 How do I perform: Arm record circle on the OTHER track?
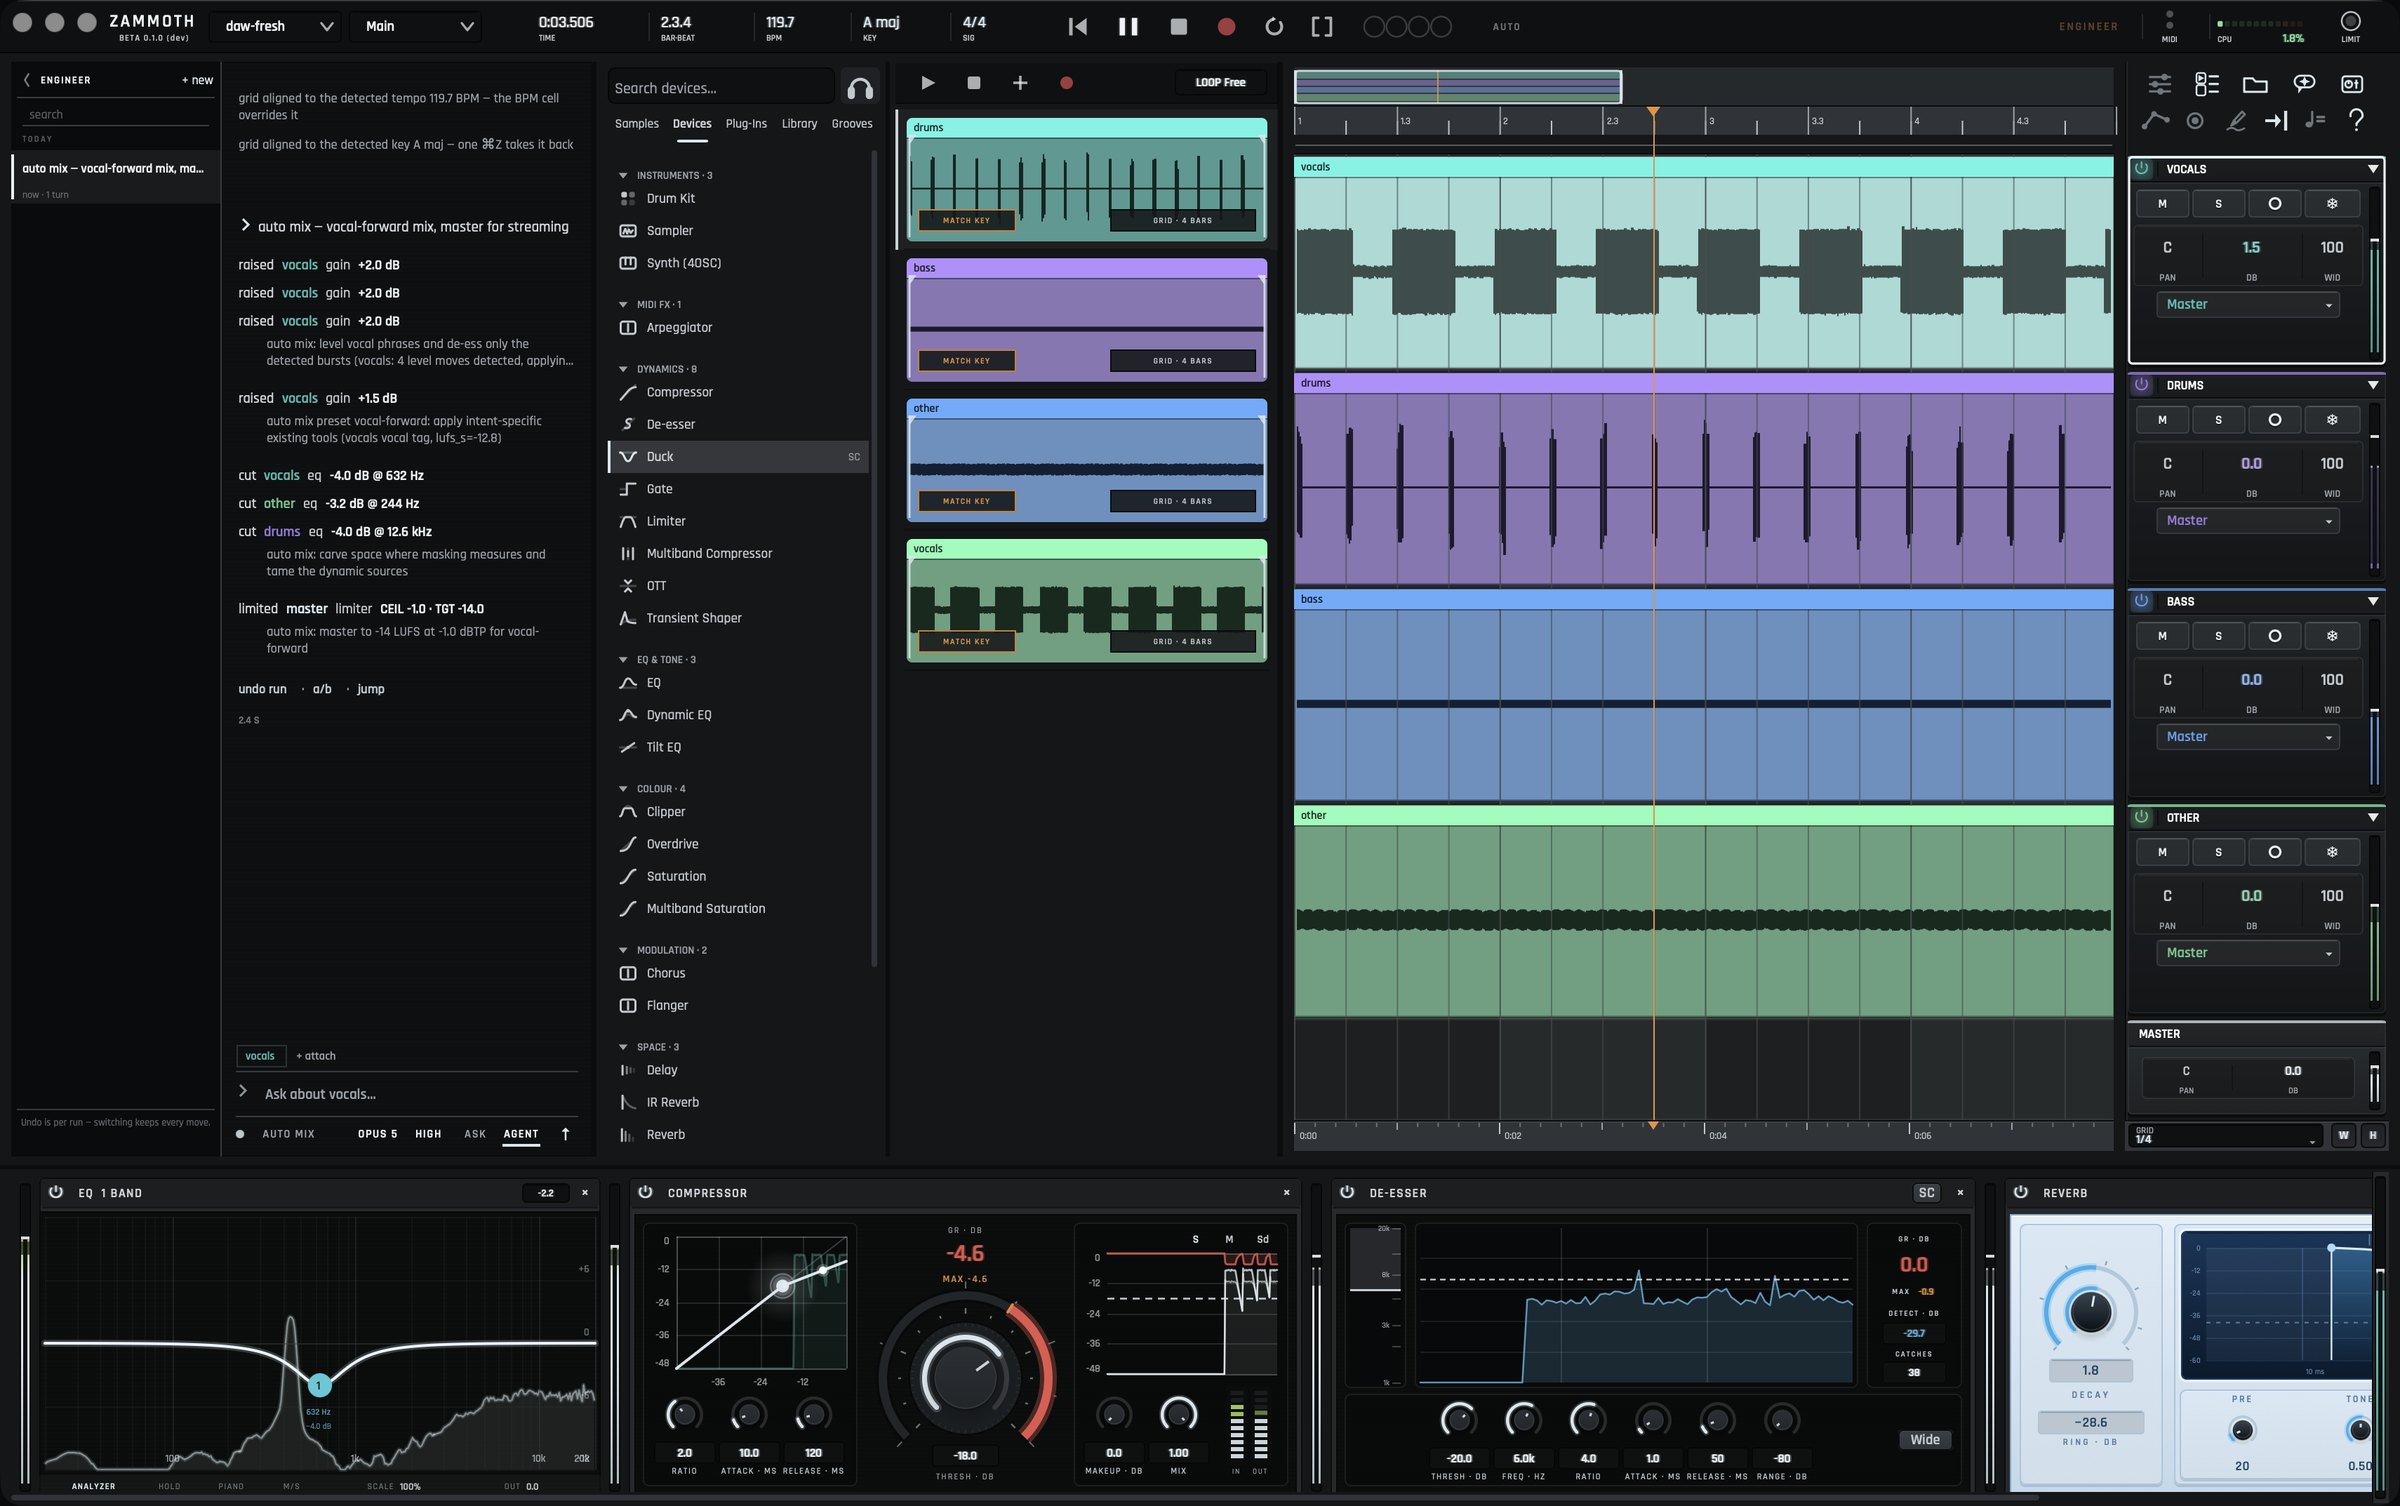click(2274, 852)
